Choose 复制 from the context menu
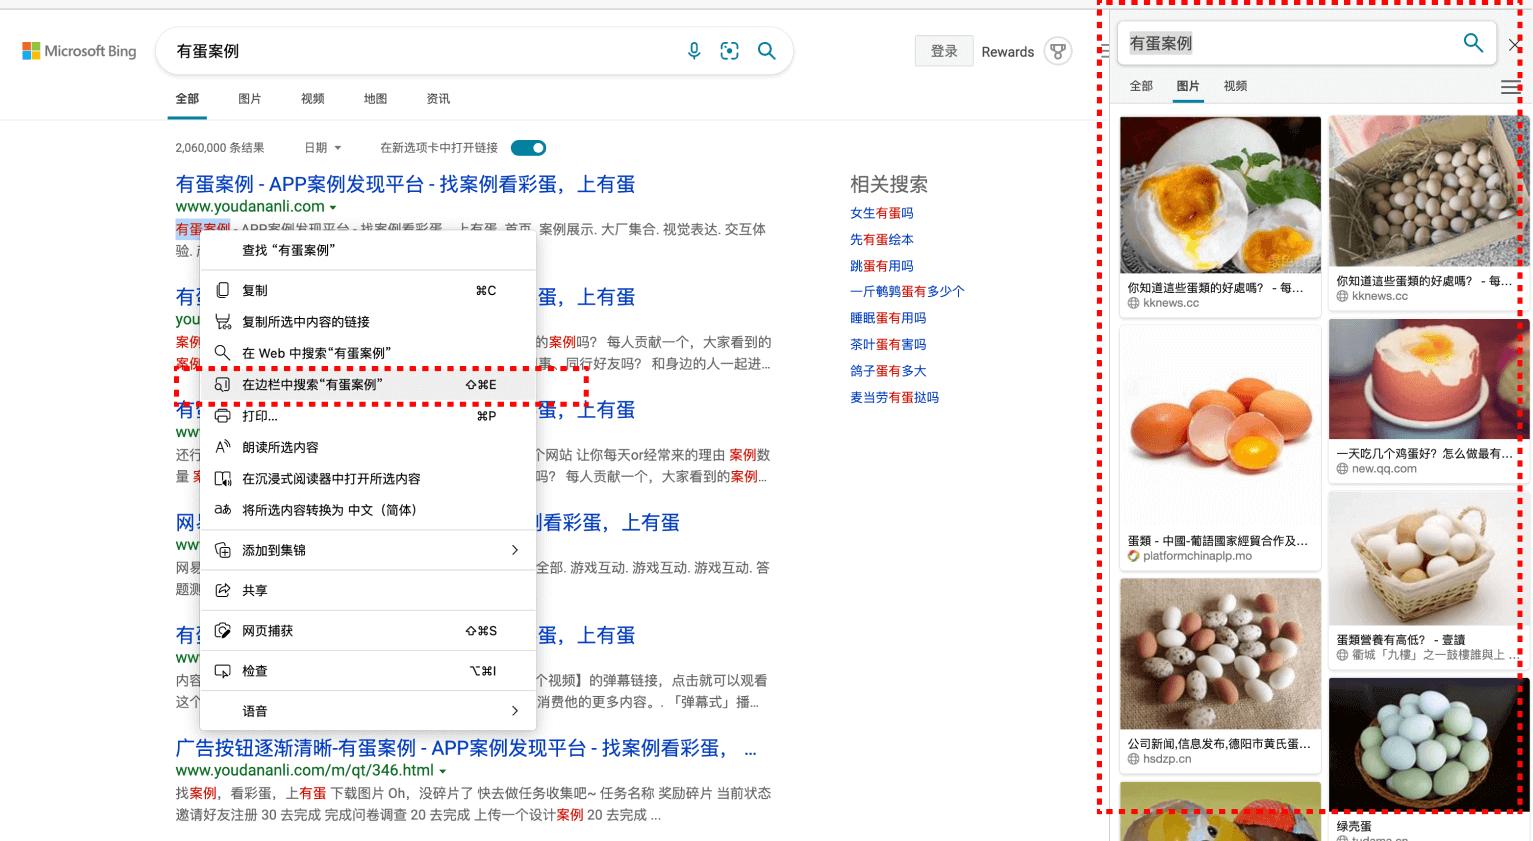Image resolution: width=1533 pixels, height=841 pixels. [255, 290]
